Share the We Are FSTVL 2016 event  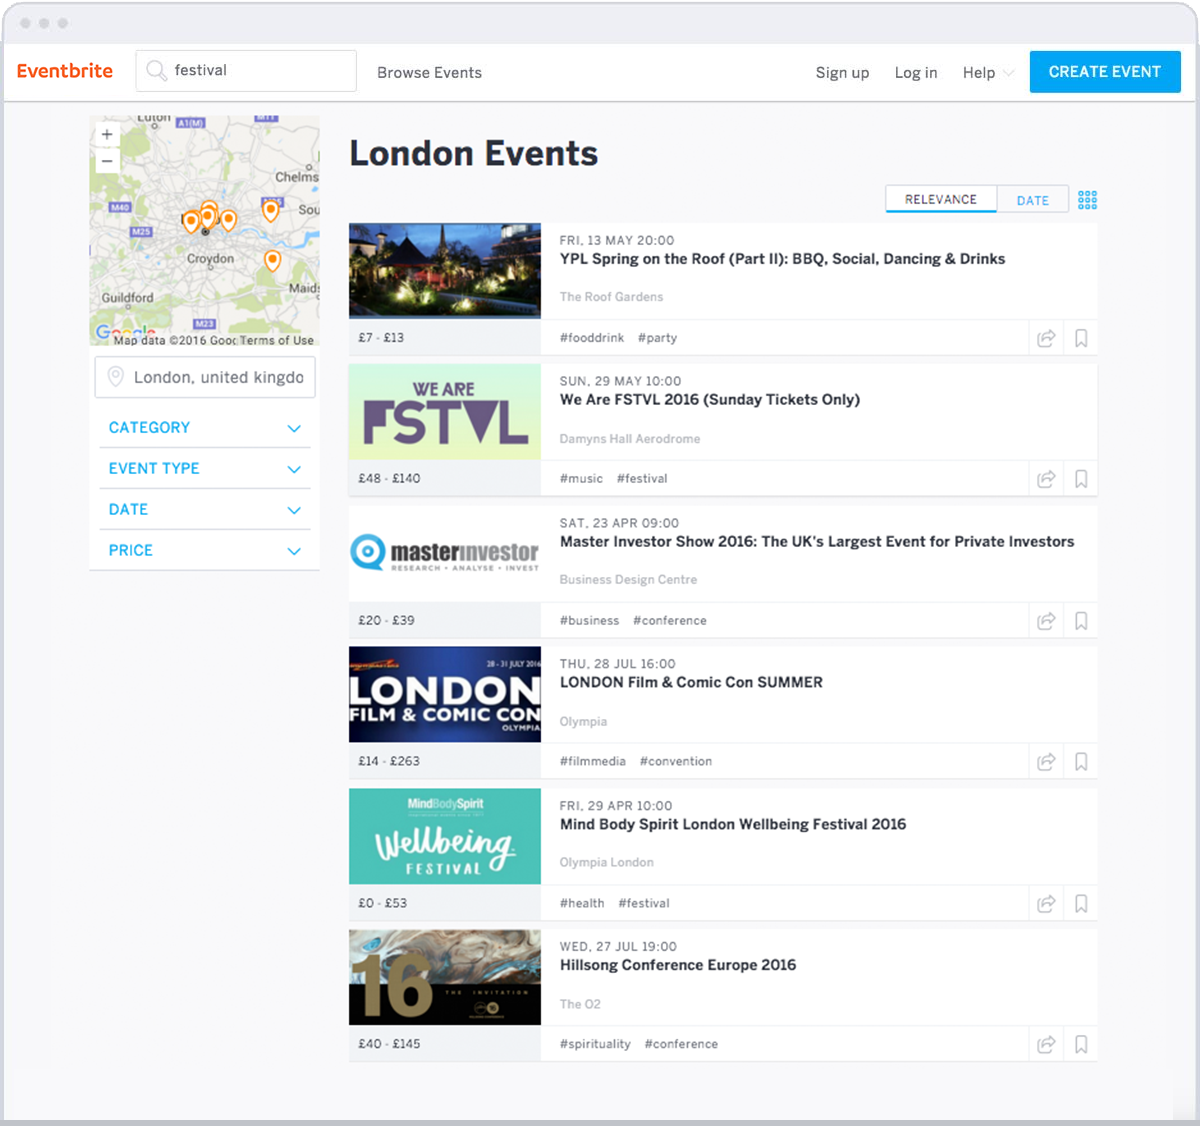point(1046,479)
